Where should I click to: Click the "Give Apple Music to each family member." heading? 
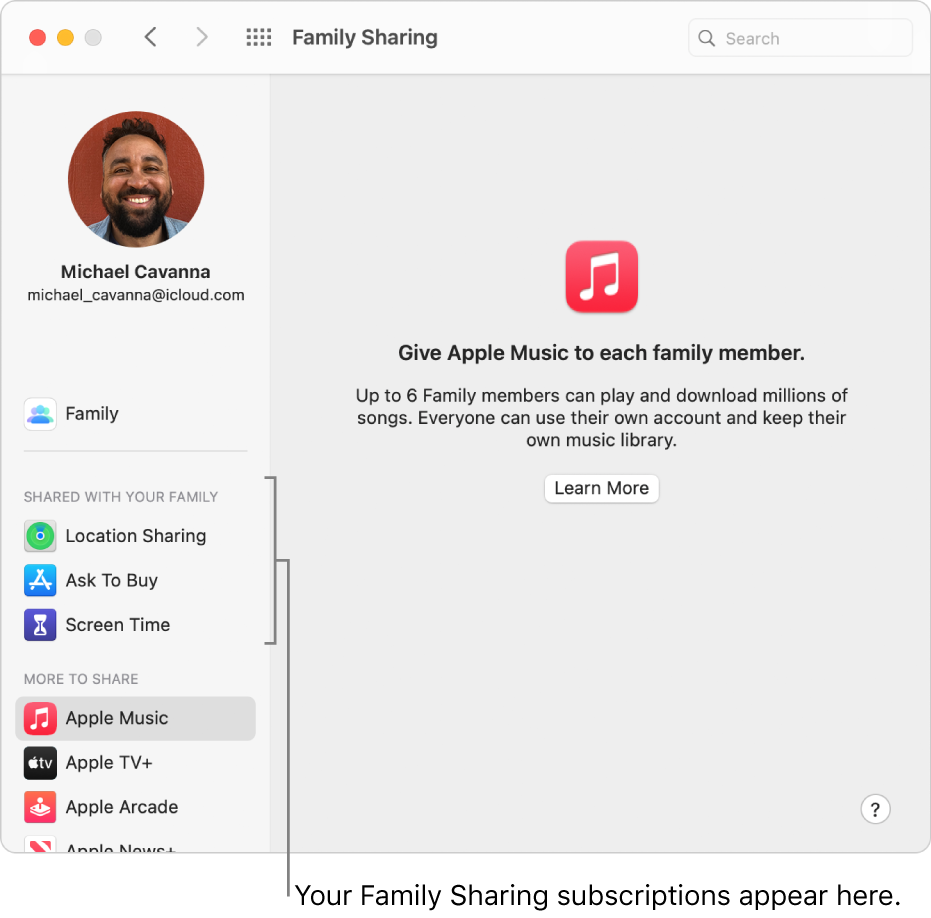(601, 353)
